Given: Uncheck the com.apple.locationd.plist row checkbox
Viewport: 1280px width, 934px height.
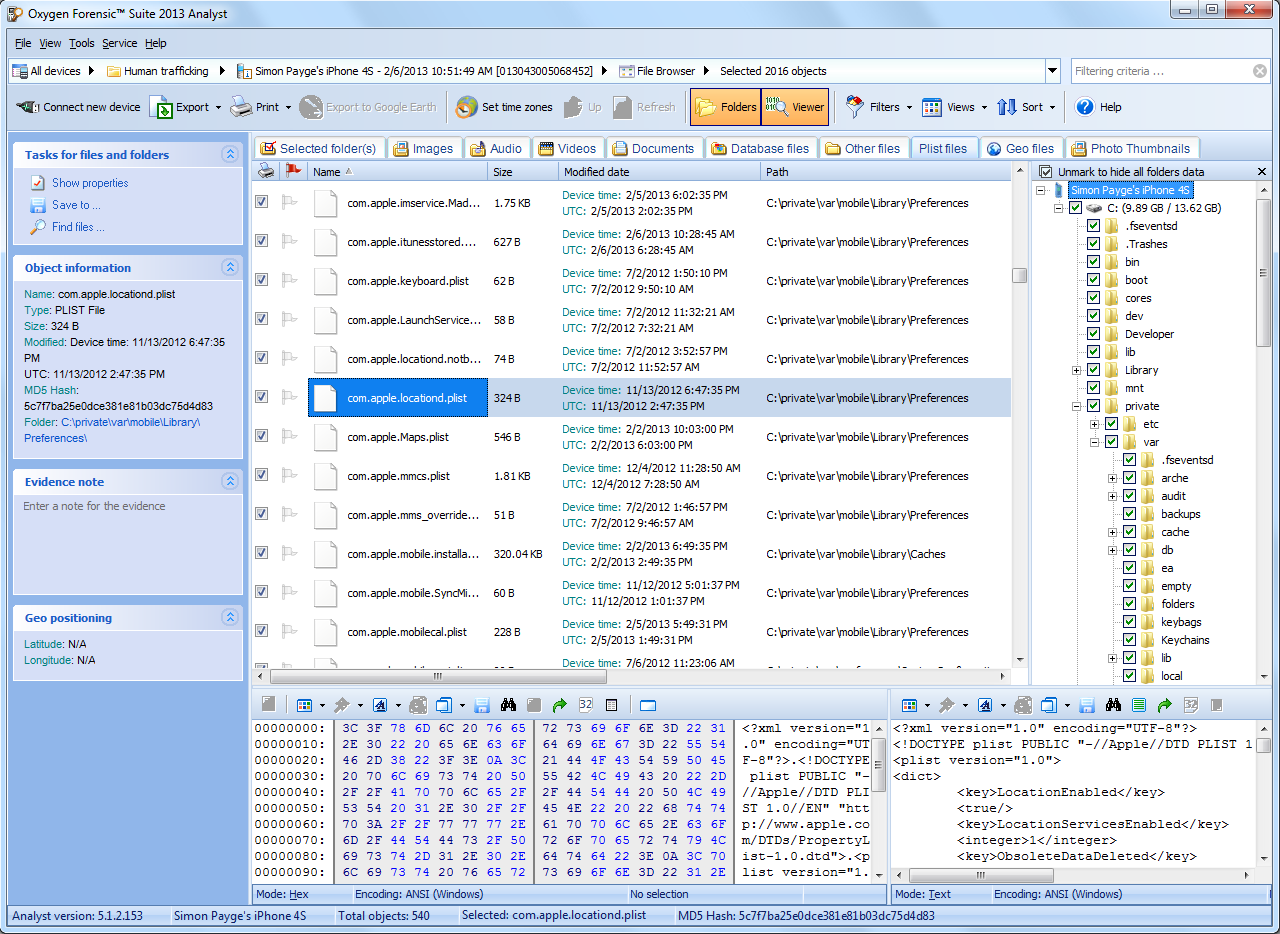Looking at the screenshot, I should (262, 397).
